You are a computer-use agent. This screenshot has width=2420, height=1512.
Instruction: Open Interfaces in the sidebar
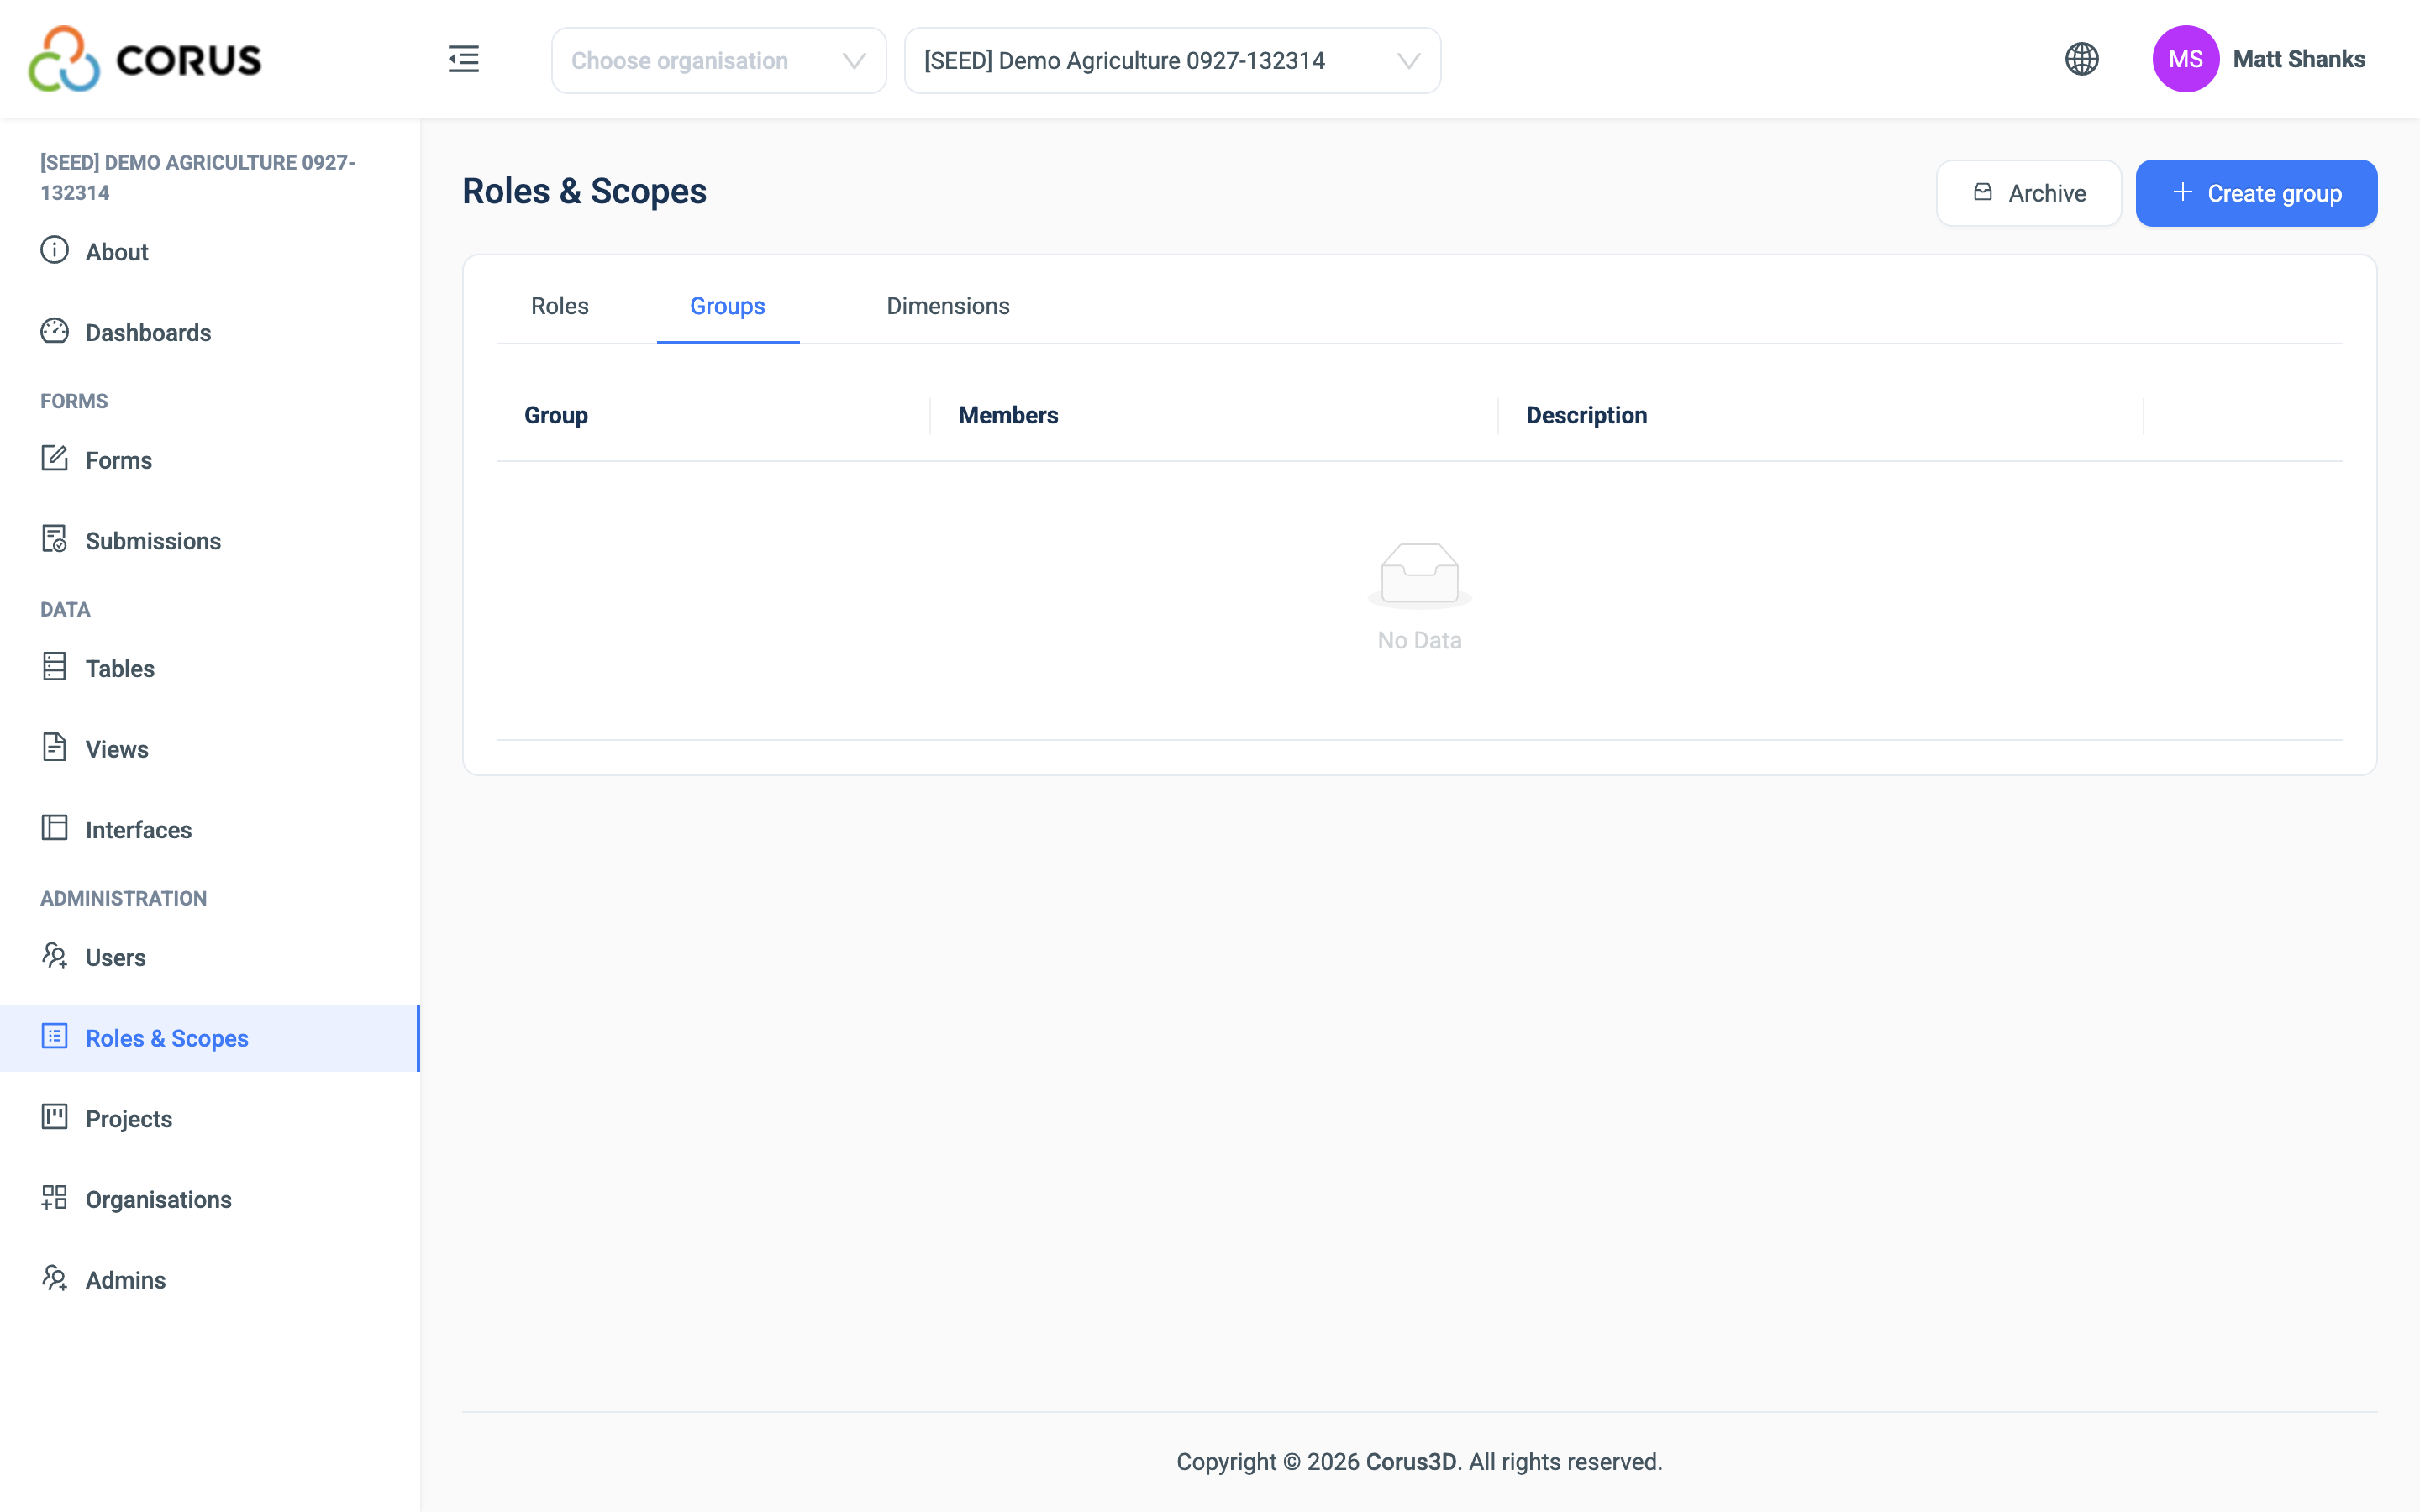tap(210, 829)
